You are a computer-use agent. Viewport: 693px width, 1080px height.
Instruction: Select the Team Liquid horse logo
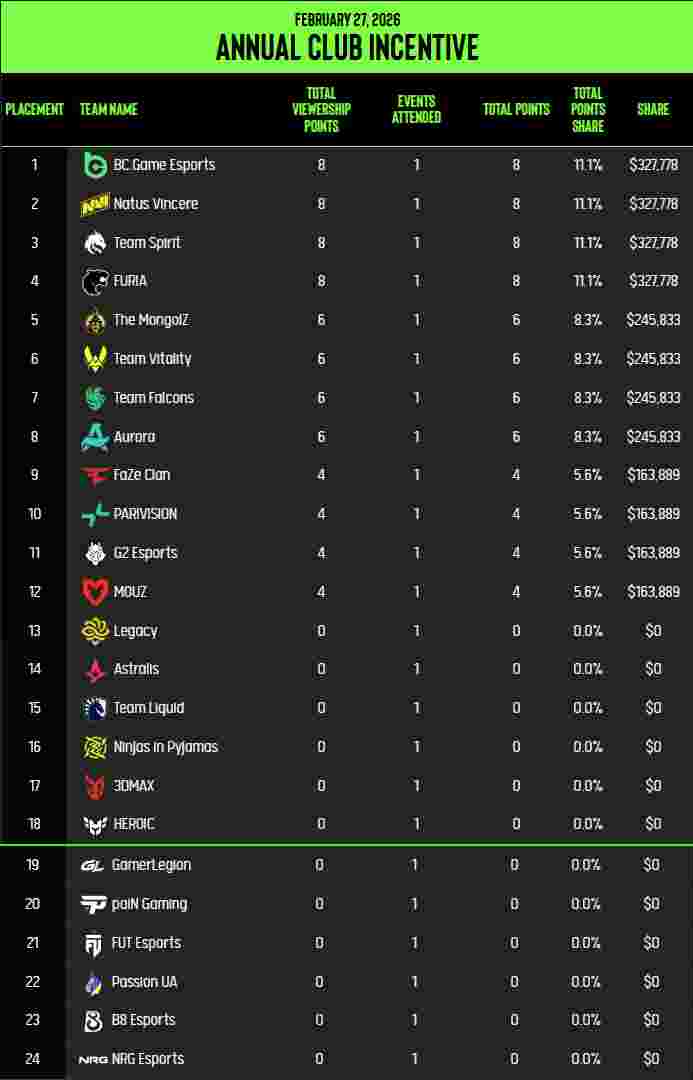pos(94,708)
